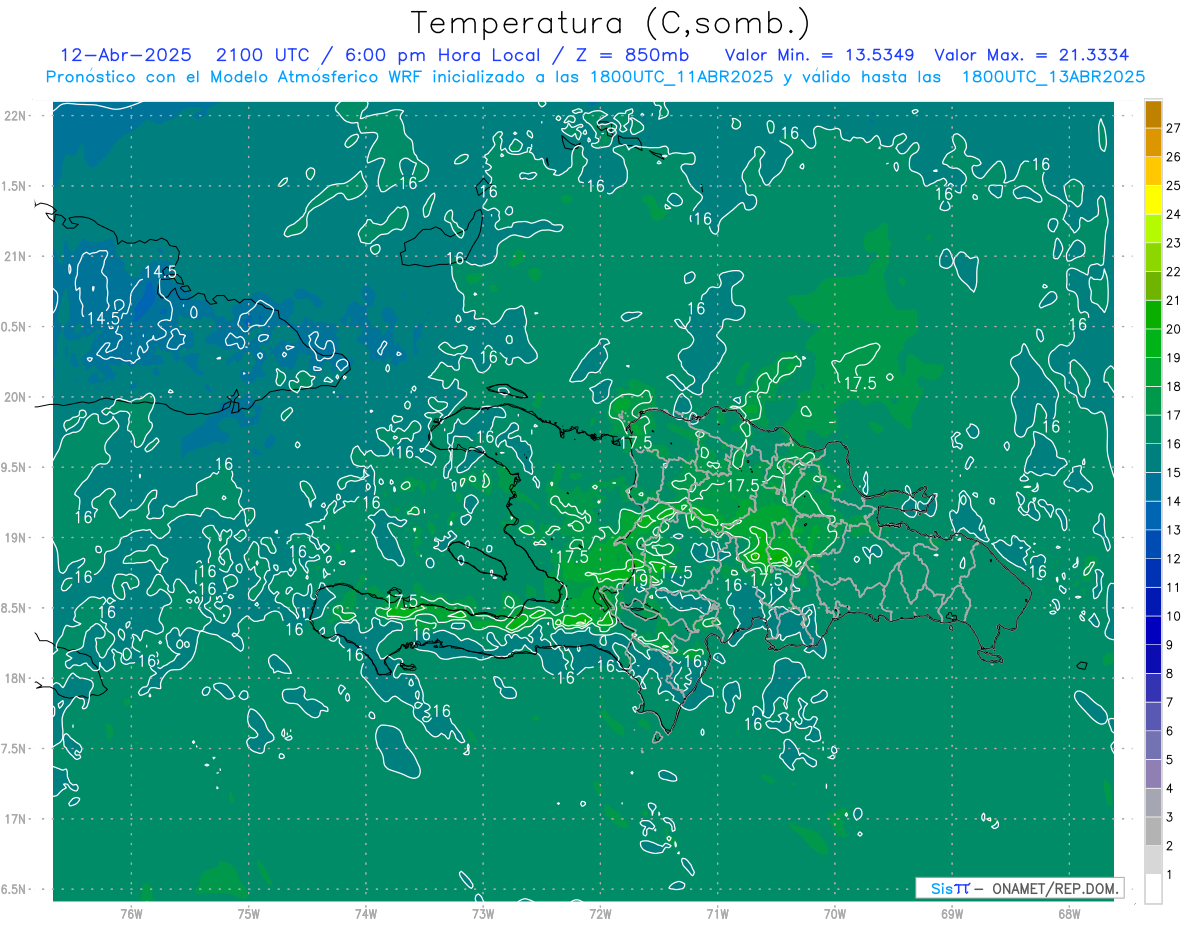
Task: Click the color scale label "18"
Action: click(x=1173, y=386)
